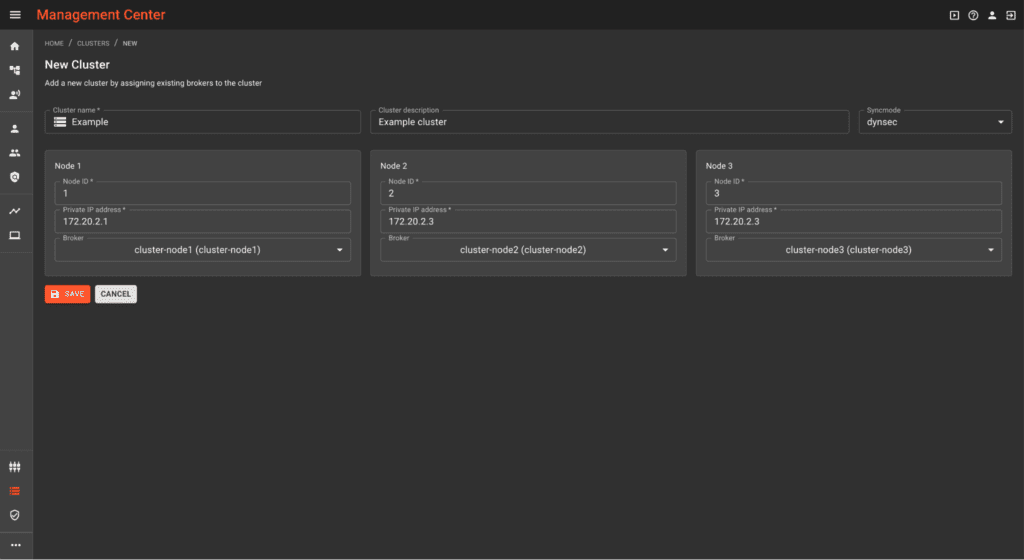The width and height of the screenshot is (1024, 560).
Task: Click the logout icon in top bar
Action: tap(1010, 15)
